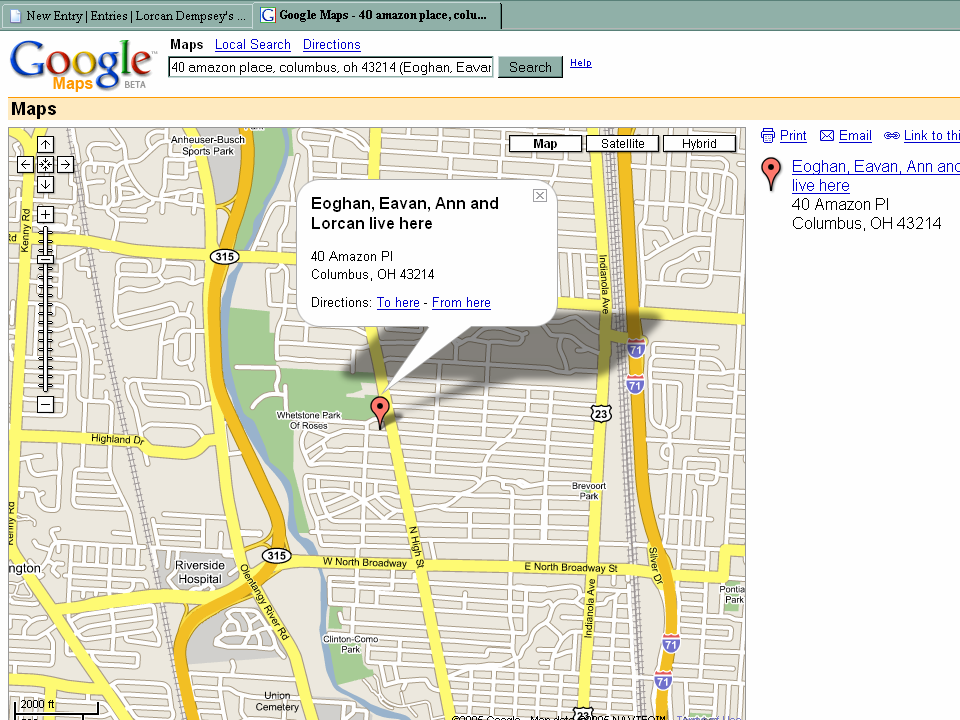Open the Directions link
Image resolution: width=960 pixels, height=720 pixels.
(332, 45)
